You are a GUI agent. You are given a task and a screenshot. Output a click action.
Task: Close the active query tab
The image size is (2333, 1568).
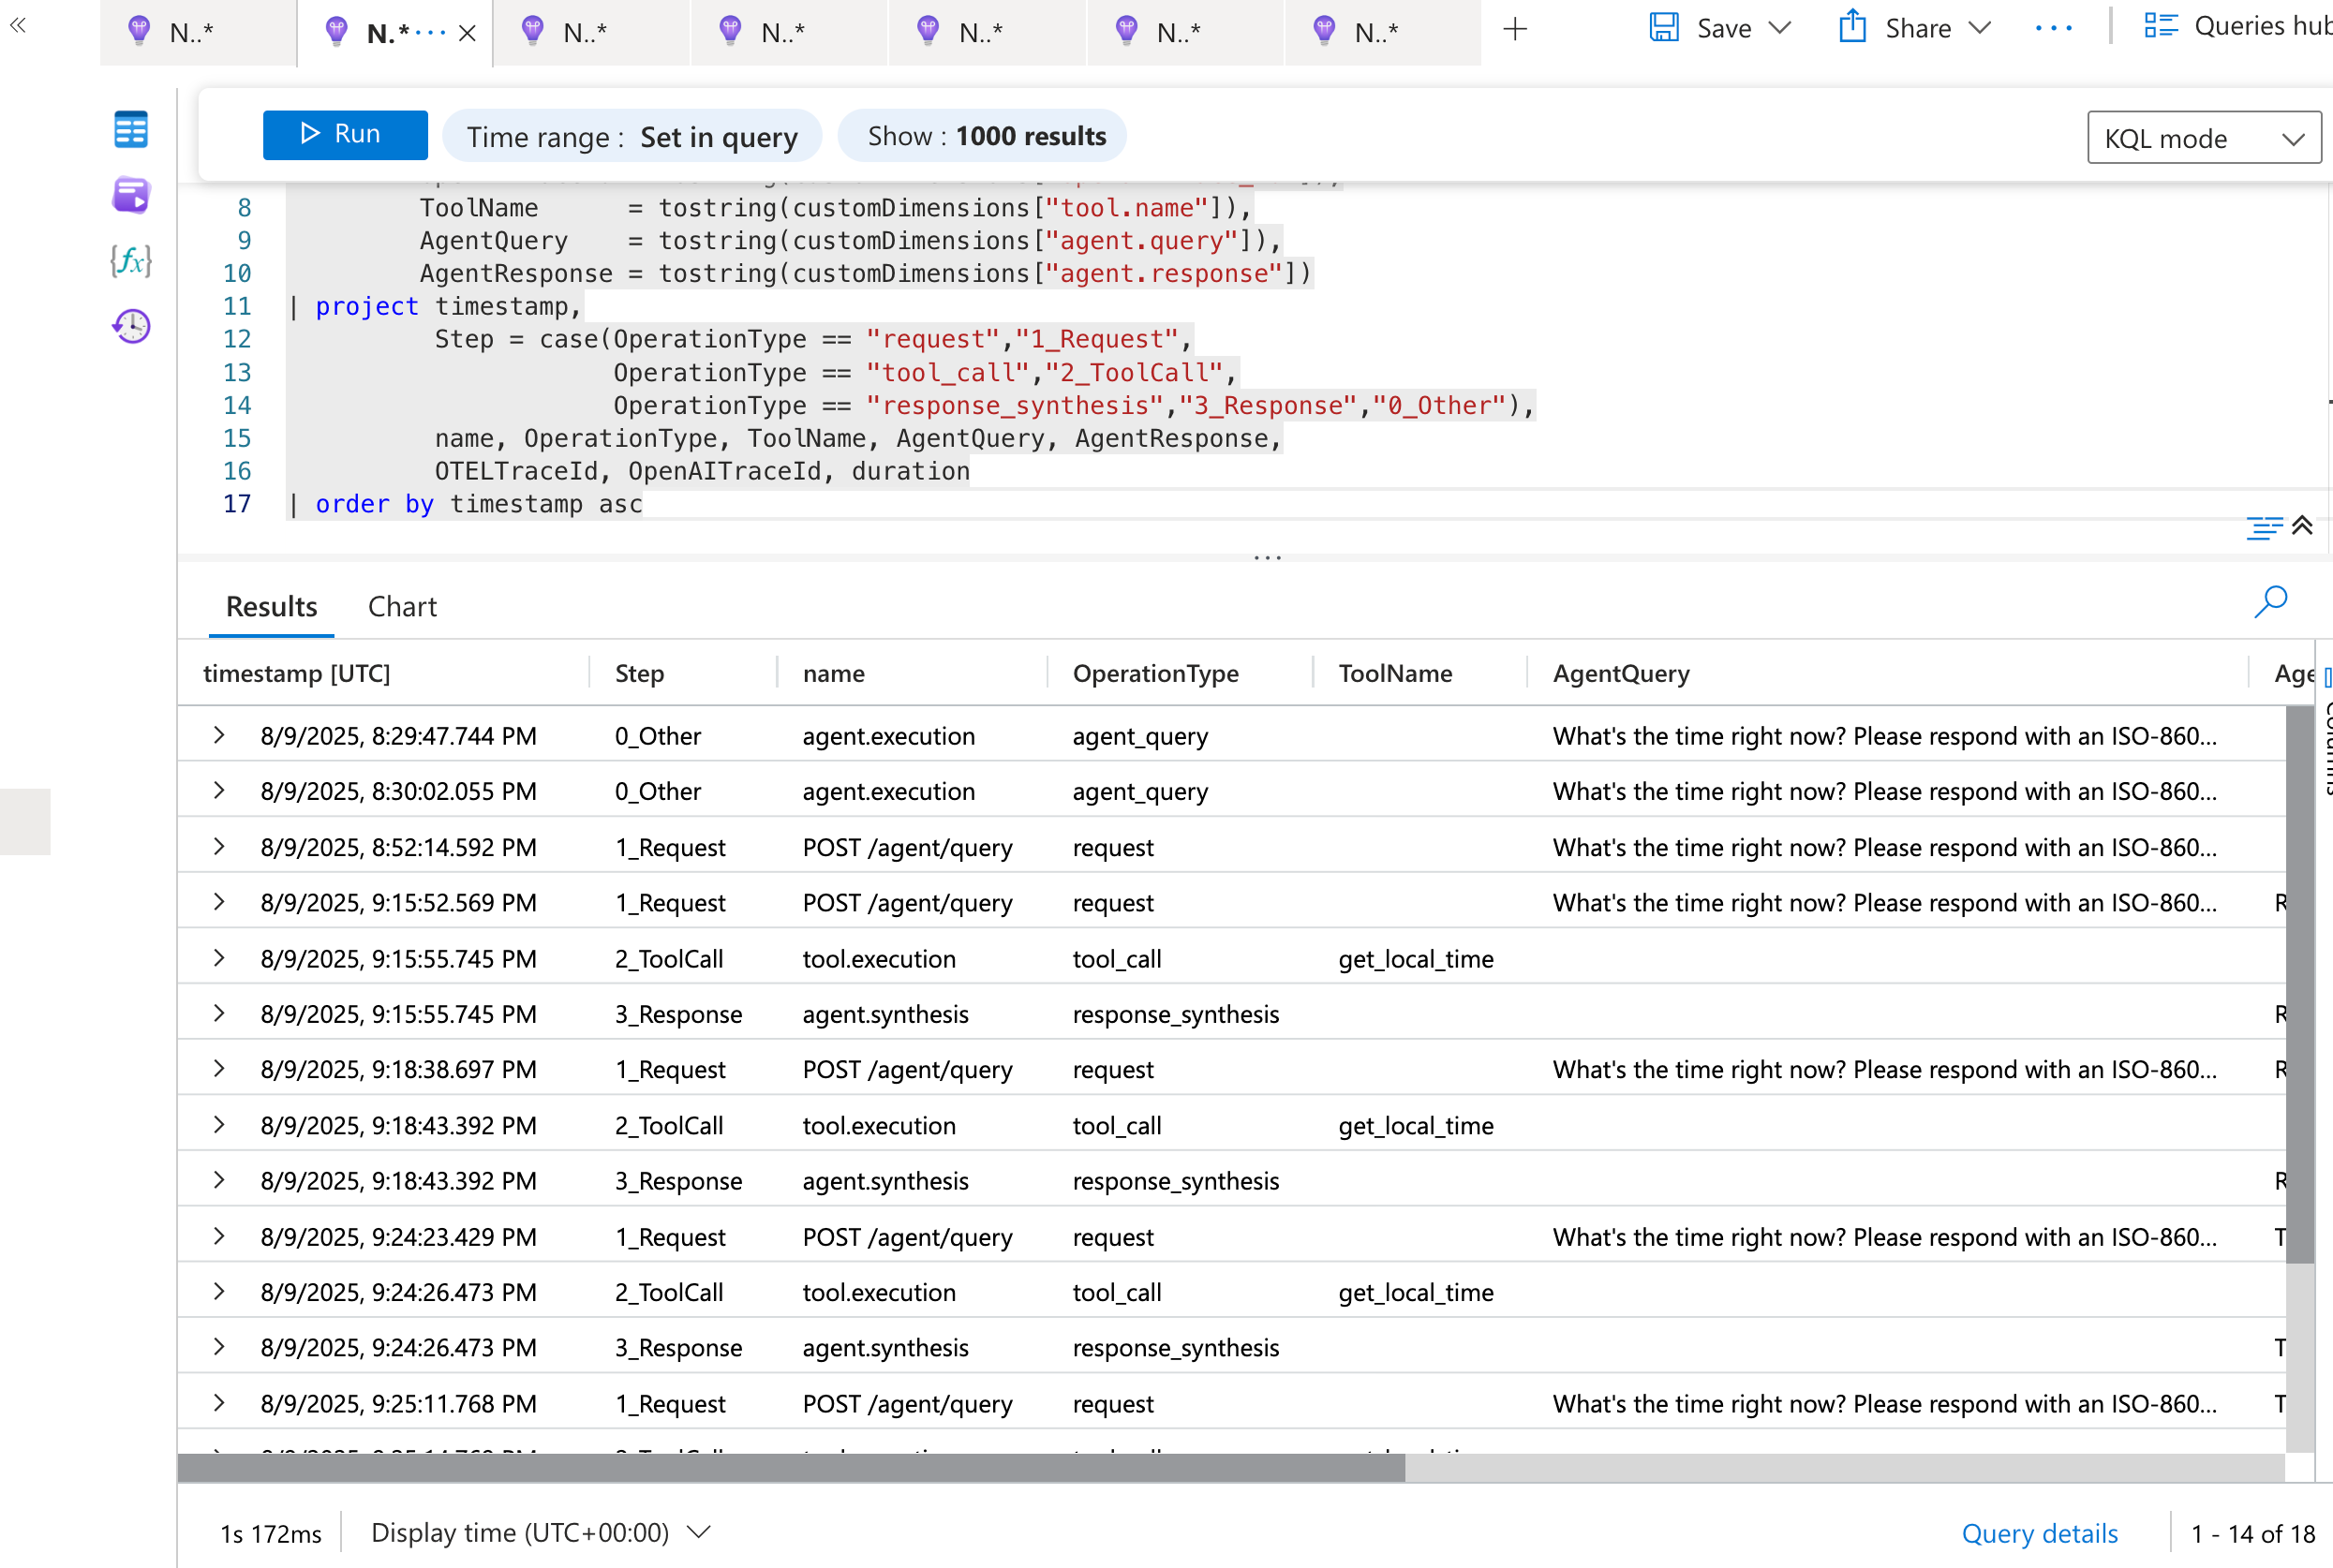467,33
